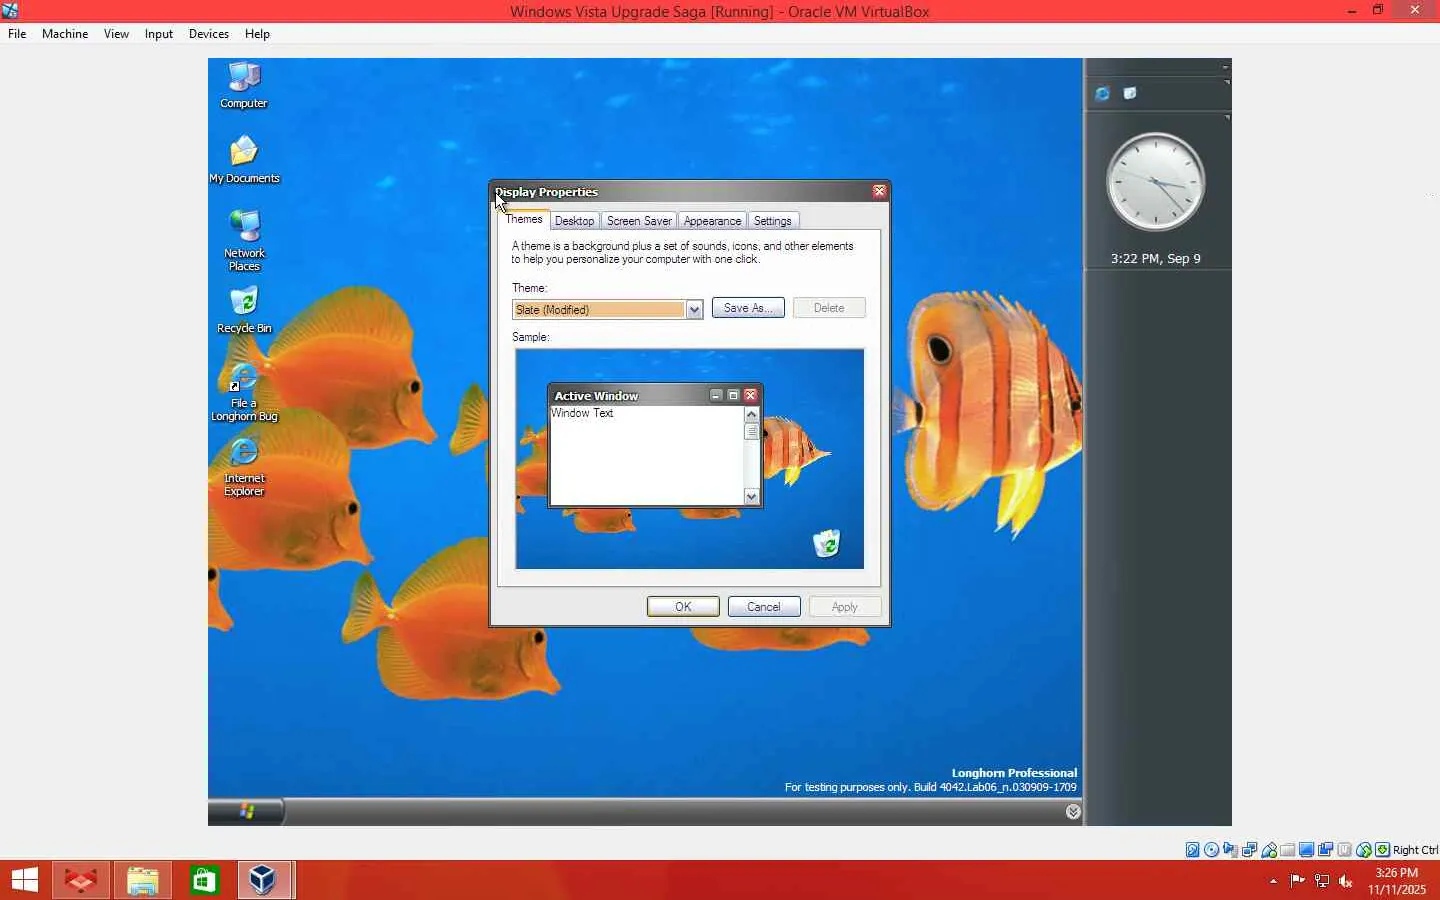Click Cancel in Display Properties
The width and height of the screenshot is (1440, 900).
pyautogui.click(x=764, y=607)
